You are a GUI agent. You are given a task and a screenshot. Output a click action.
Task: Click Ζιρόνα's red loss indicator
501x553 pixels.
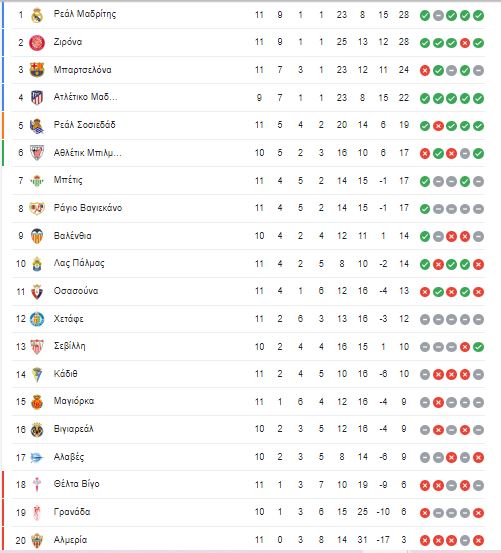465,43
